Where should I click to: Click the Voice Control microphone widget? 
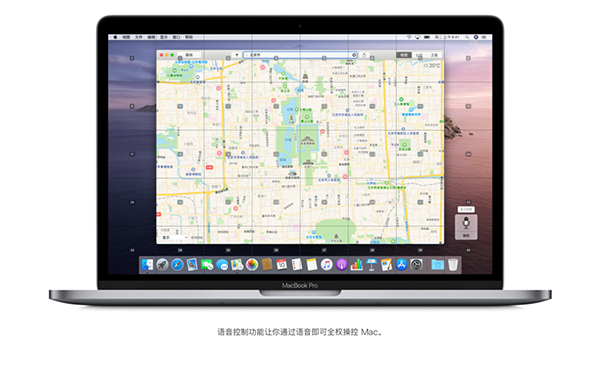[x=466, y=227]
